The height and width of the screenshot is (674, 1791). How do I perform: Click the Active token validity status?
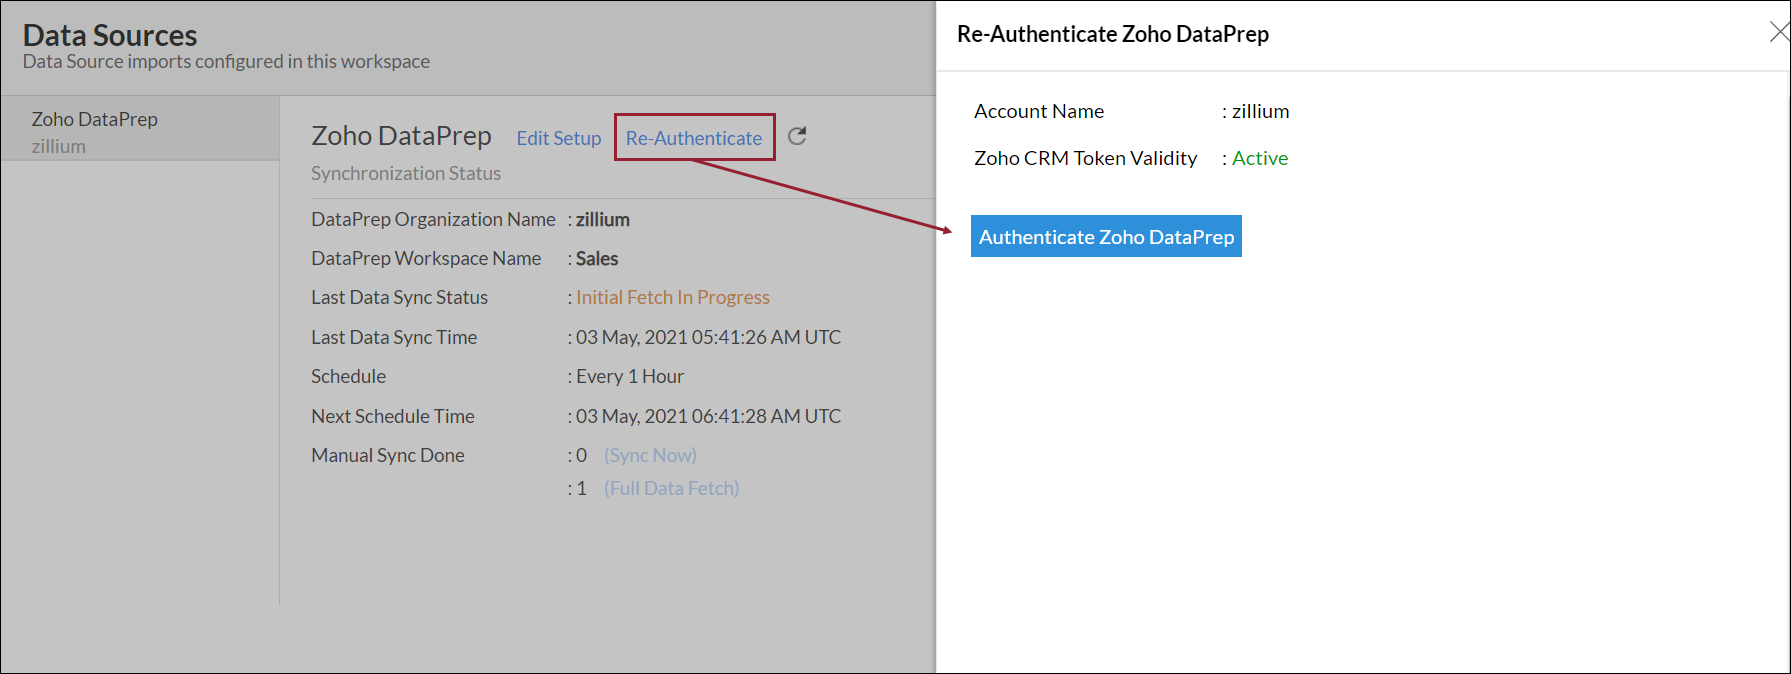pyautogui.click(x=1259, y=158)
